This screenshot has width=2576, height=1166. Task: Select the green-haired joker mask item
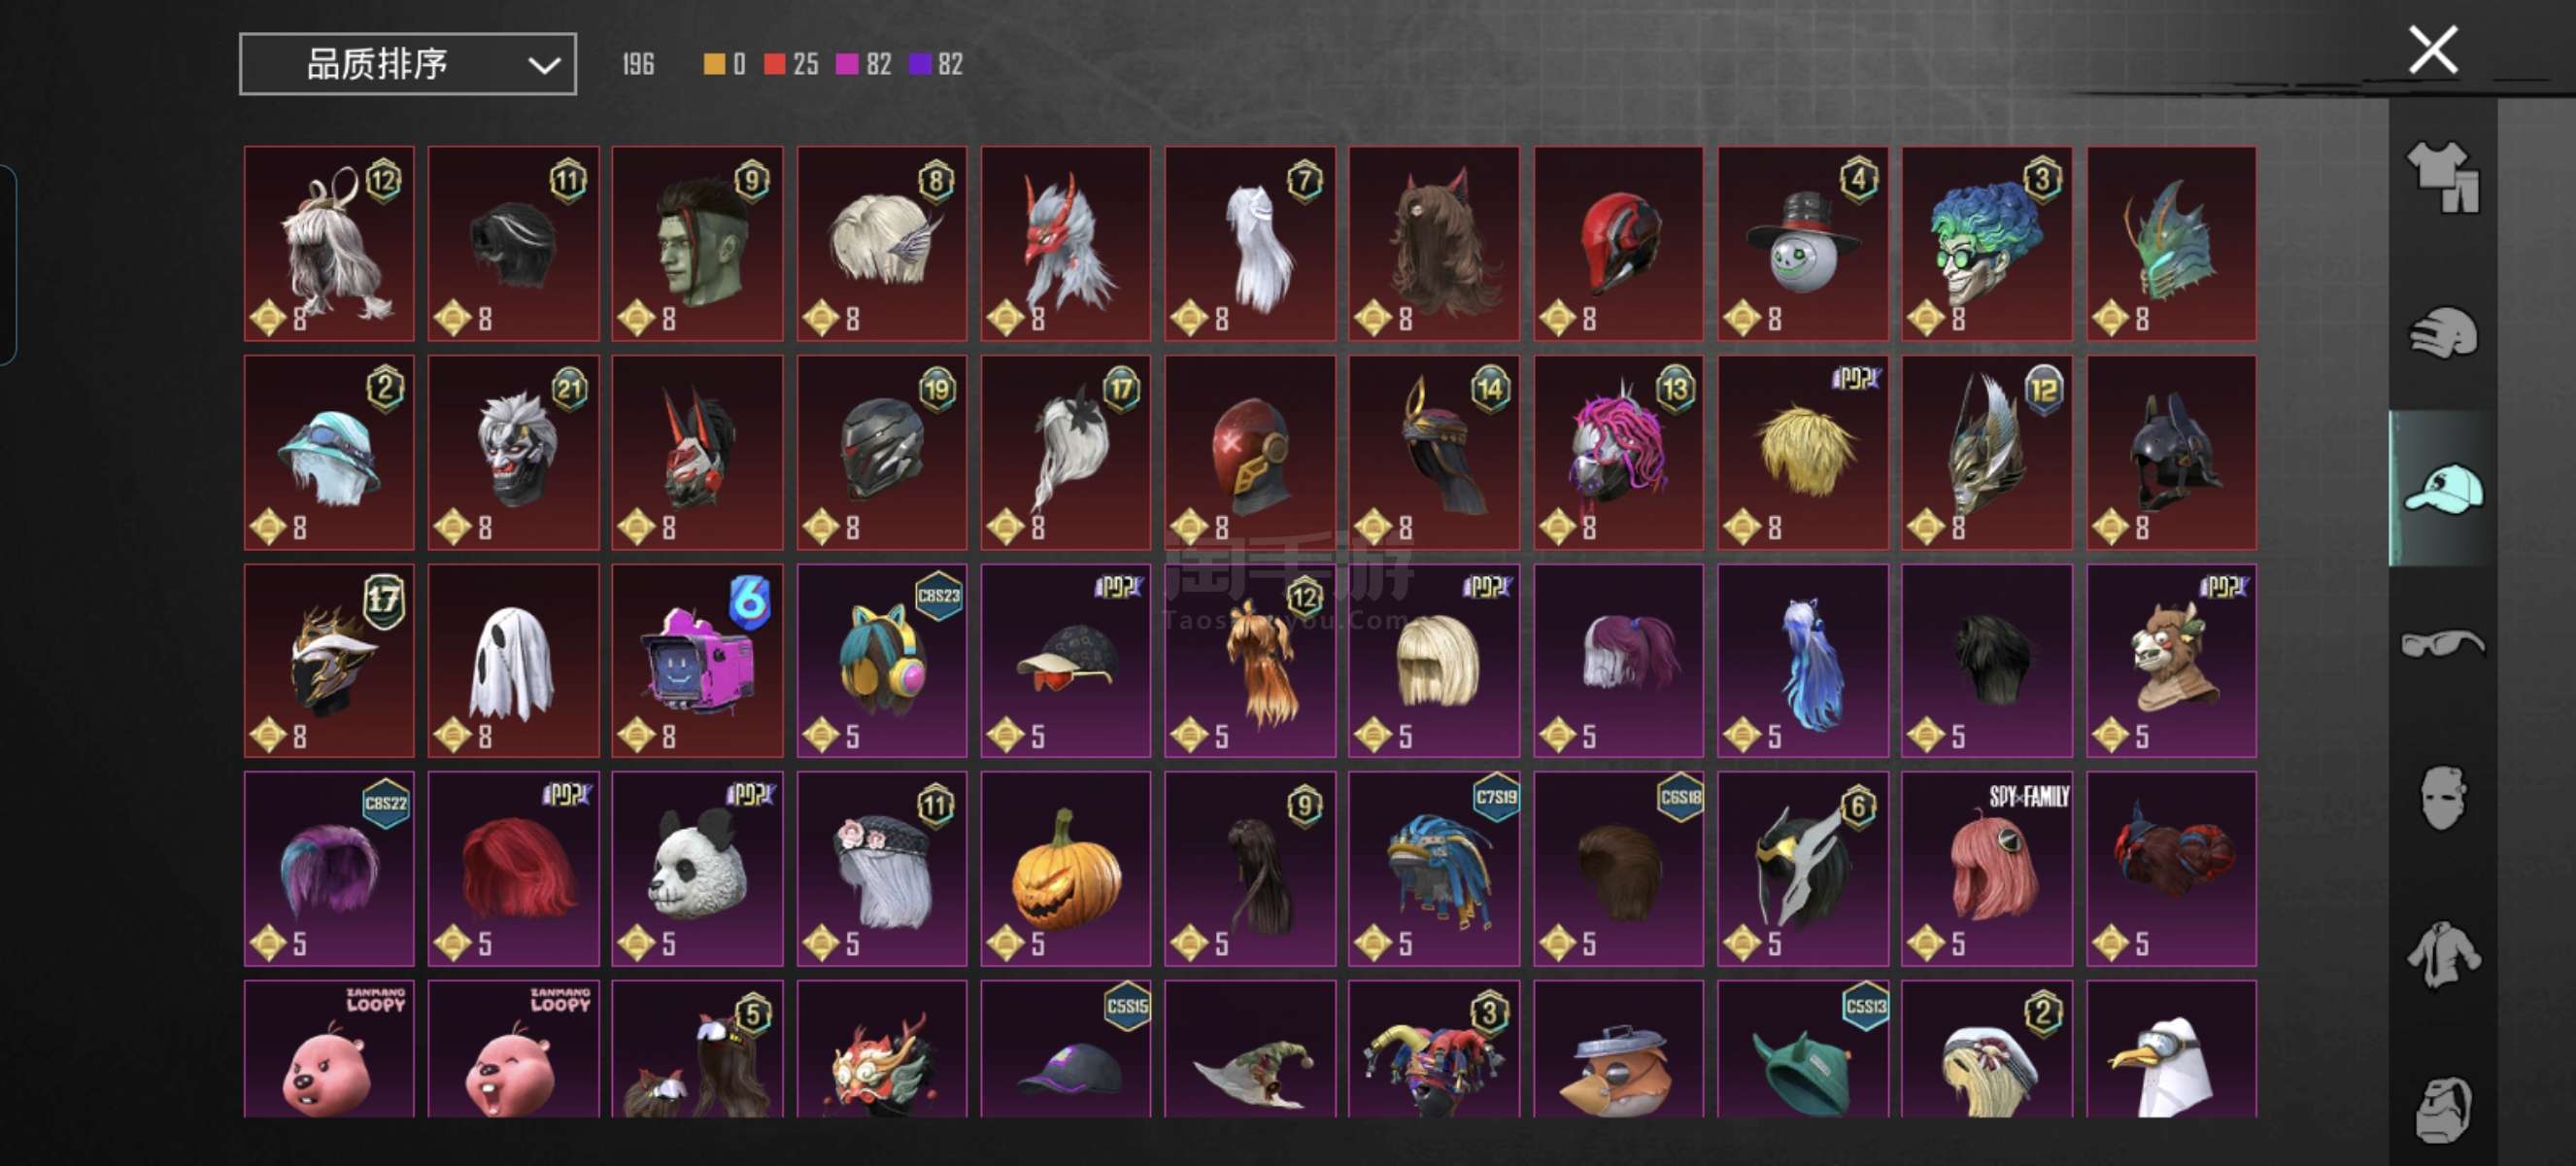(x=1986, y=243)
